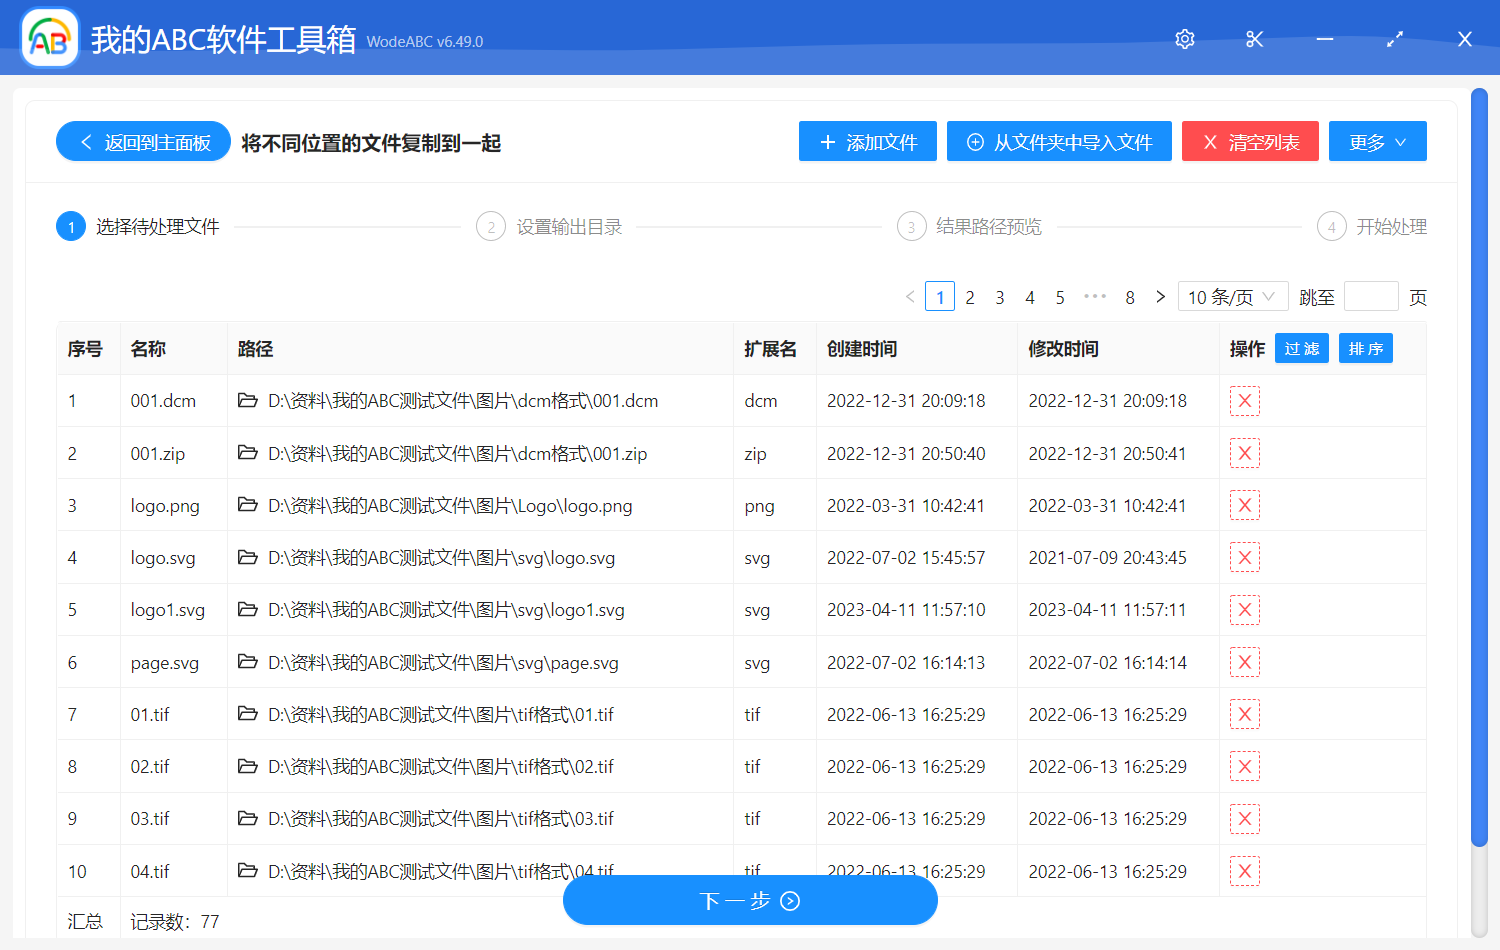Image resolution: width=1500 pixels, height=950 pixels.
Task: Clear the list with 清空列表
Action: 1250,141
